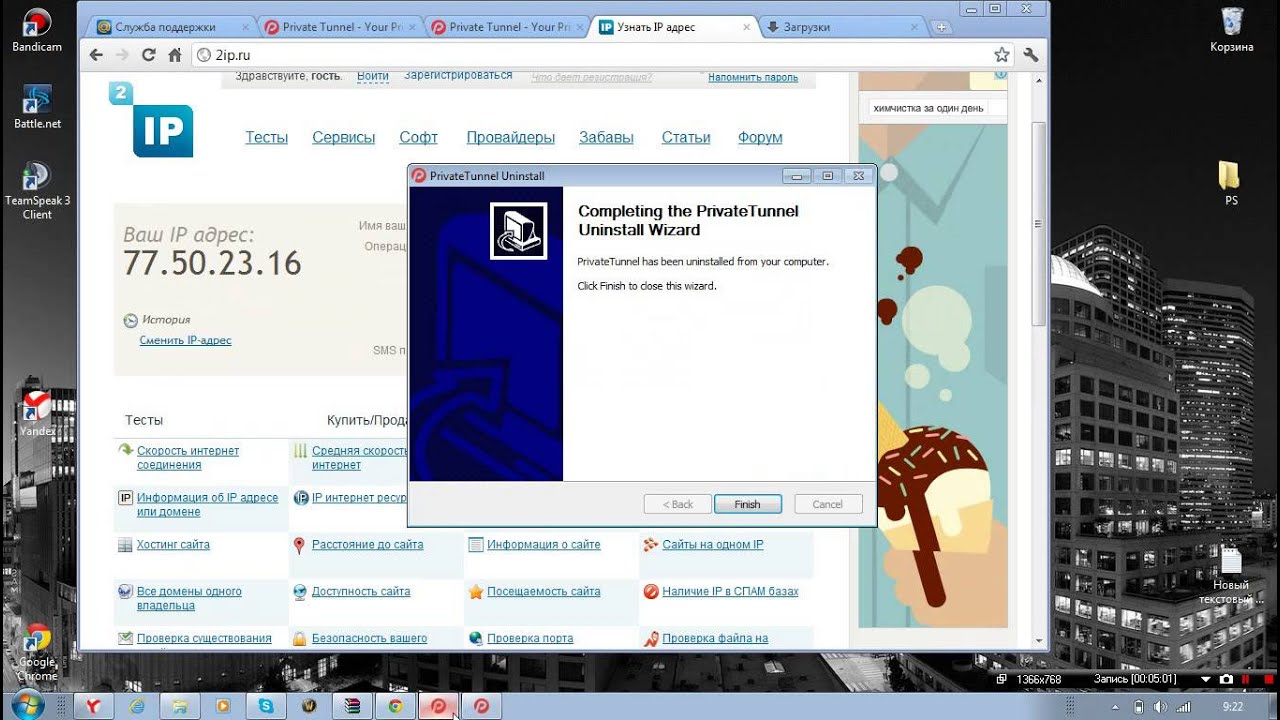Open Windows Explorer from the taskbar
Screen dimensions: 1280x720
[x=180, y=706]
